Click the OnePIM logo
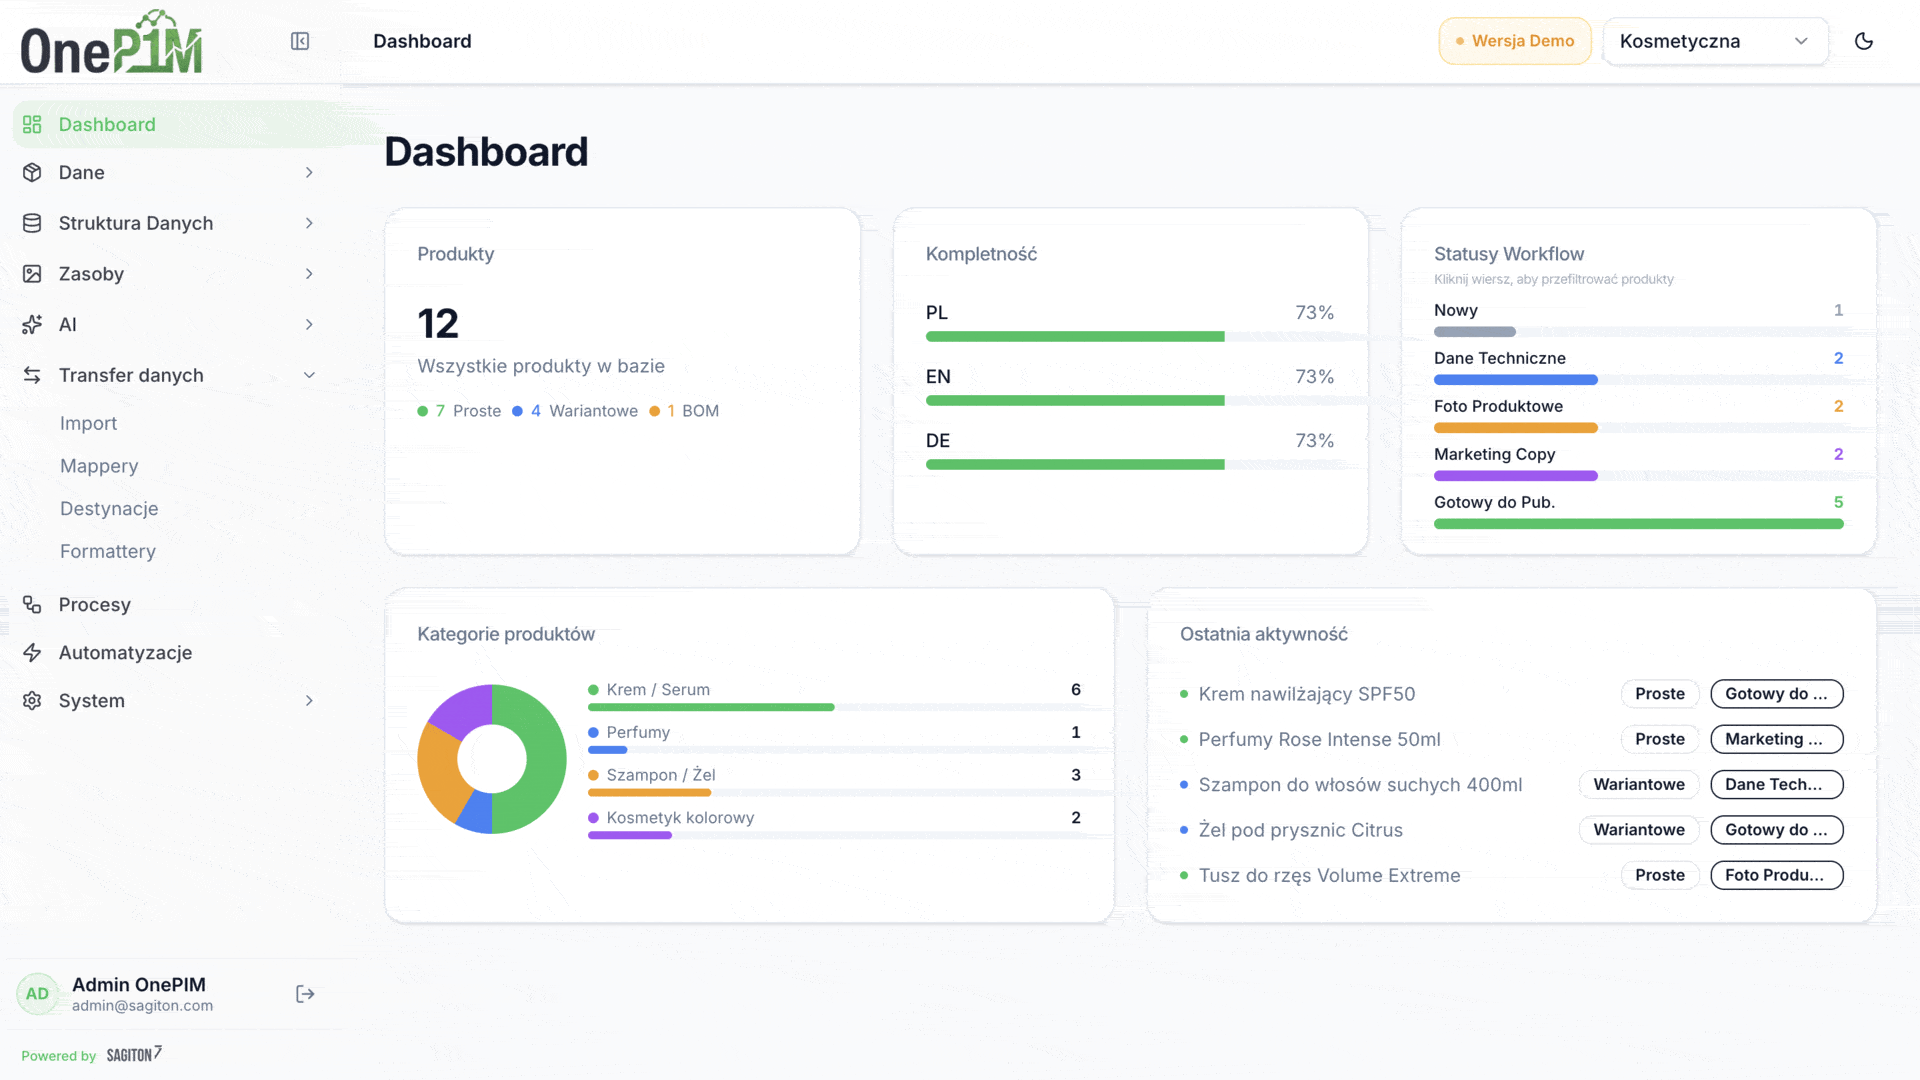Image resolution: width=1920 pixels, height=1080 pixels. point(111,42)
